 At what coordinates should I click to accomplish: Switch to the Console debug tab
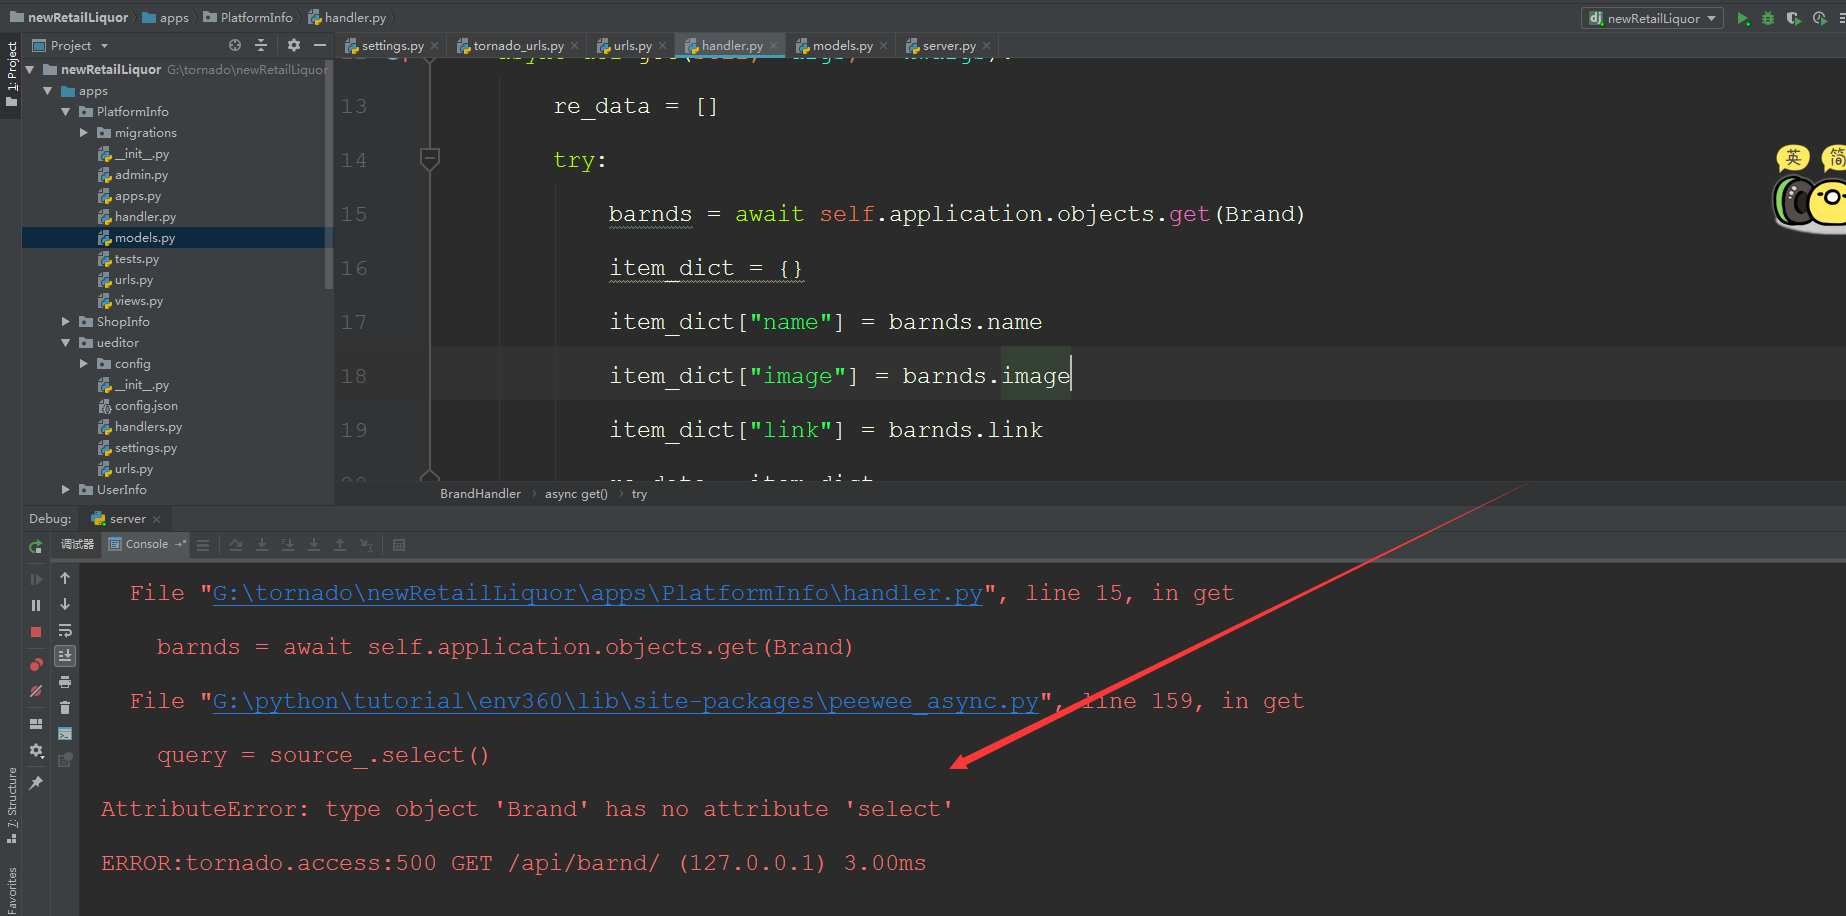[x=146, y=544]
